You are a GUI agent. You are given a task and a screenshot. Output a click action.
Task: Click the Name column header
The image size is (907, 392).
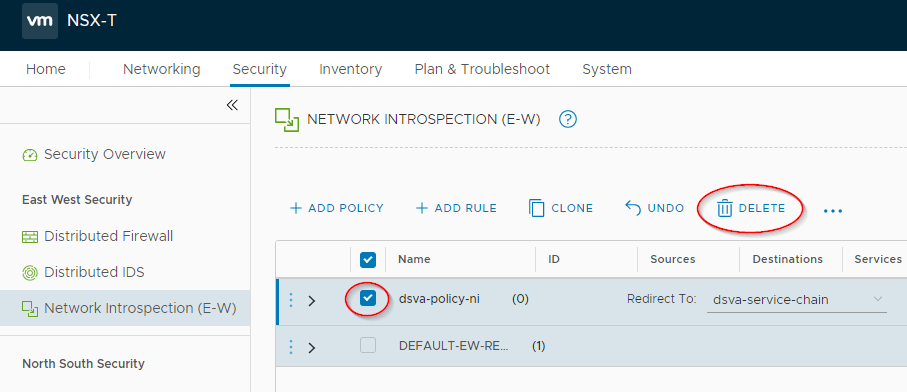[414, 259]
